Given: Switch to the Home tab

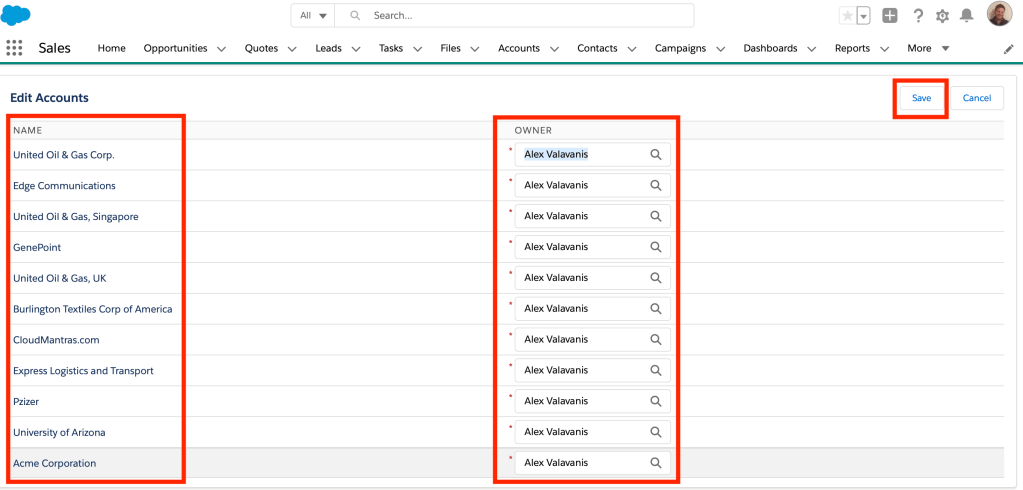Looking at the screenshot, I should (111, 48).
